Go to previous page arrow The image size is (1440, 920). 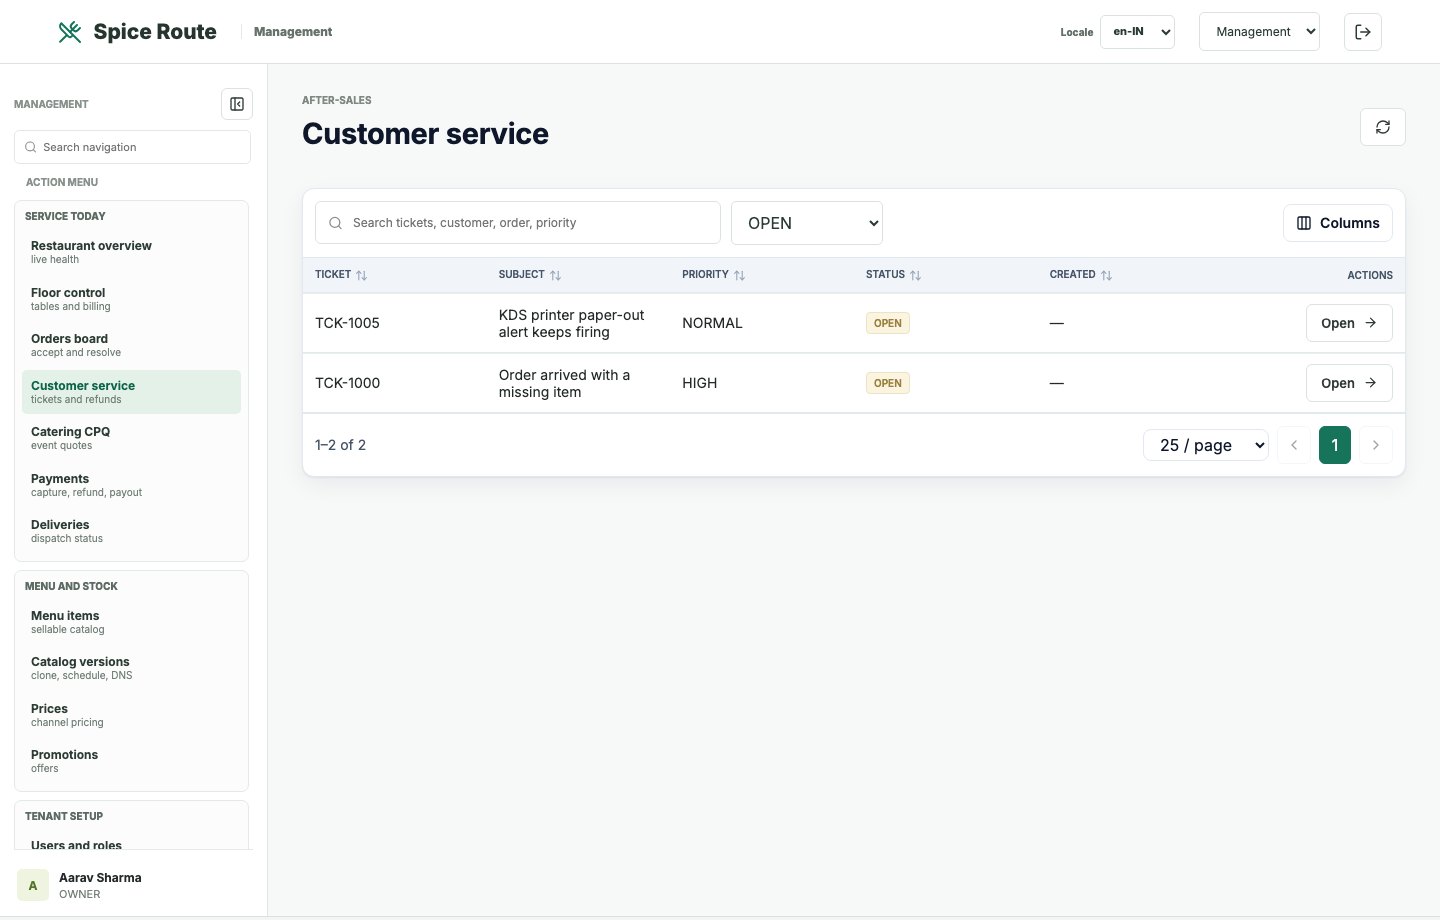pyautogui.click(x=1294, y=445)
